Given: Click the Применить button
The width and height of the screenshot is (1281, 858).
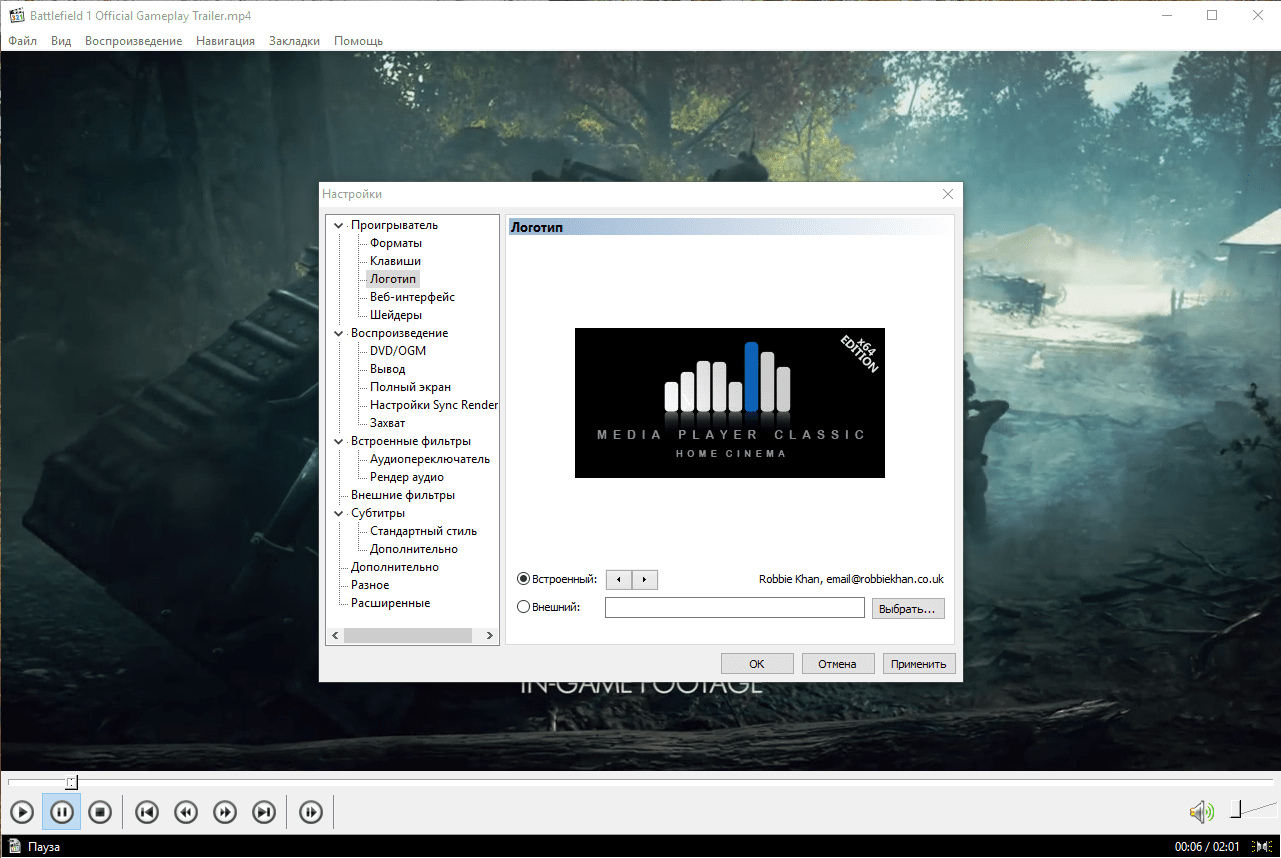Looking at the screenshot, I should pos(919,663).
